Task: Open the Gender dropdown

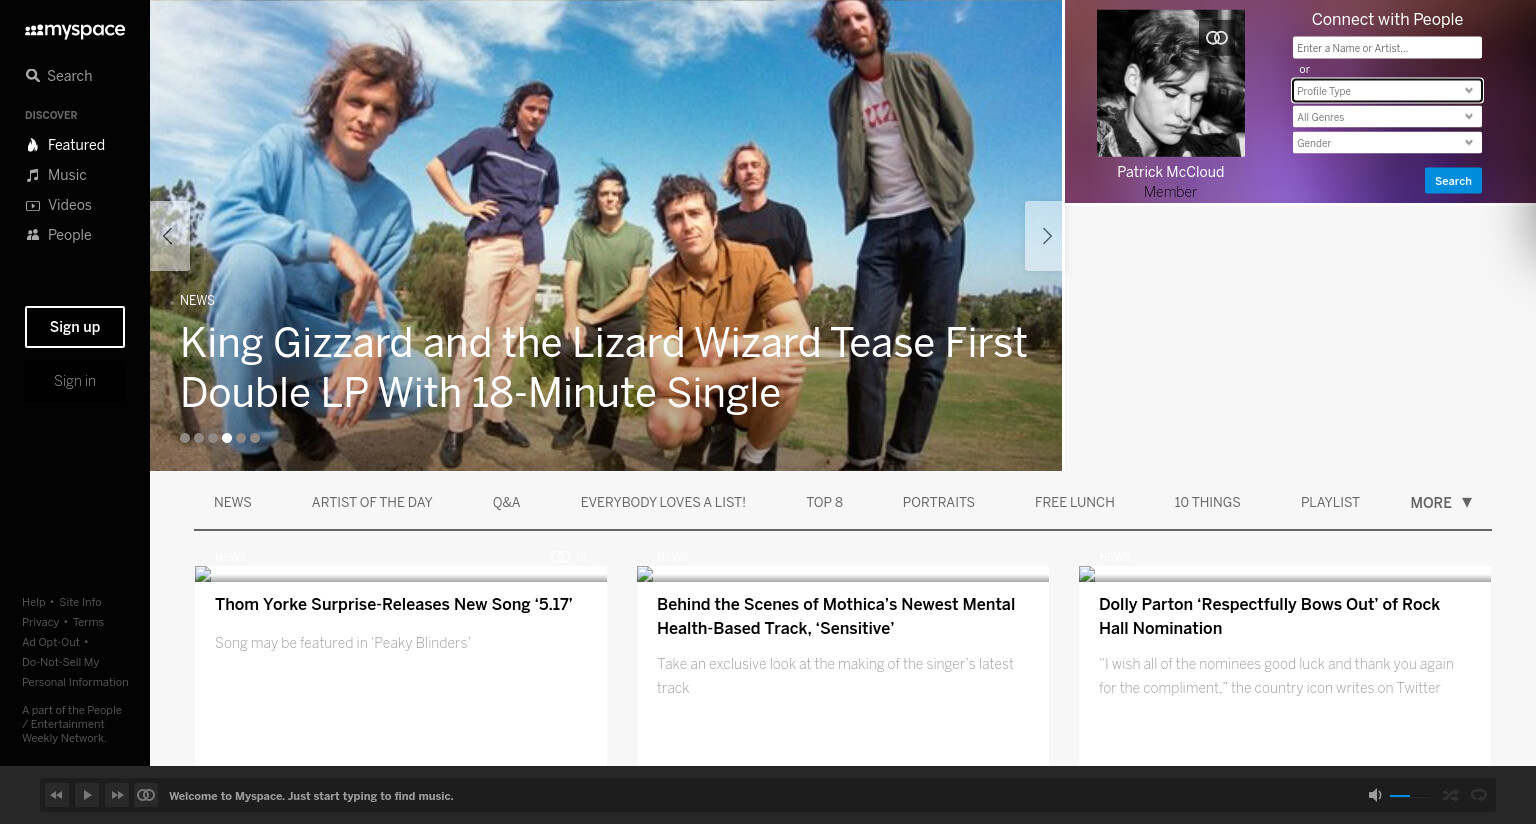Action: [1387, 143]
